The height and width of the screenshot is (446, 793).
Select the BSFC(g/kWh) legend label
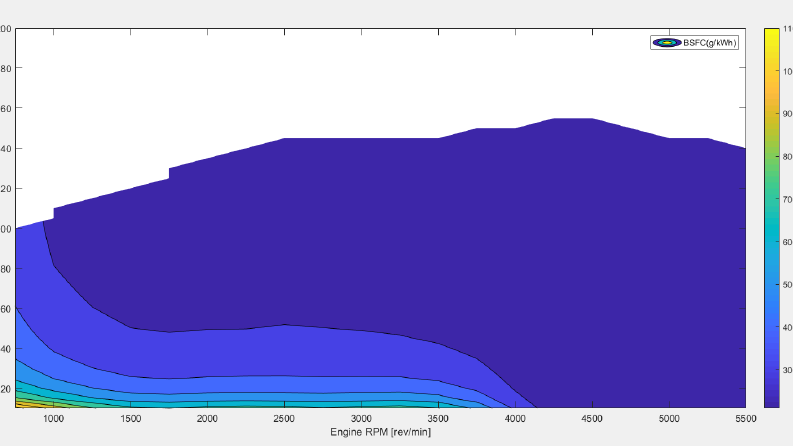click(x=710, y=42)
